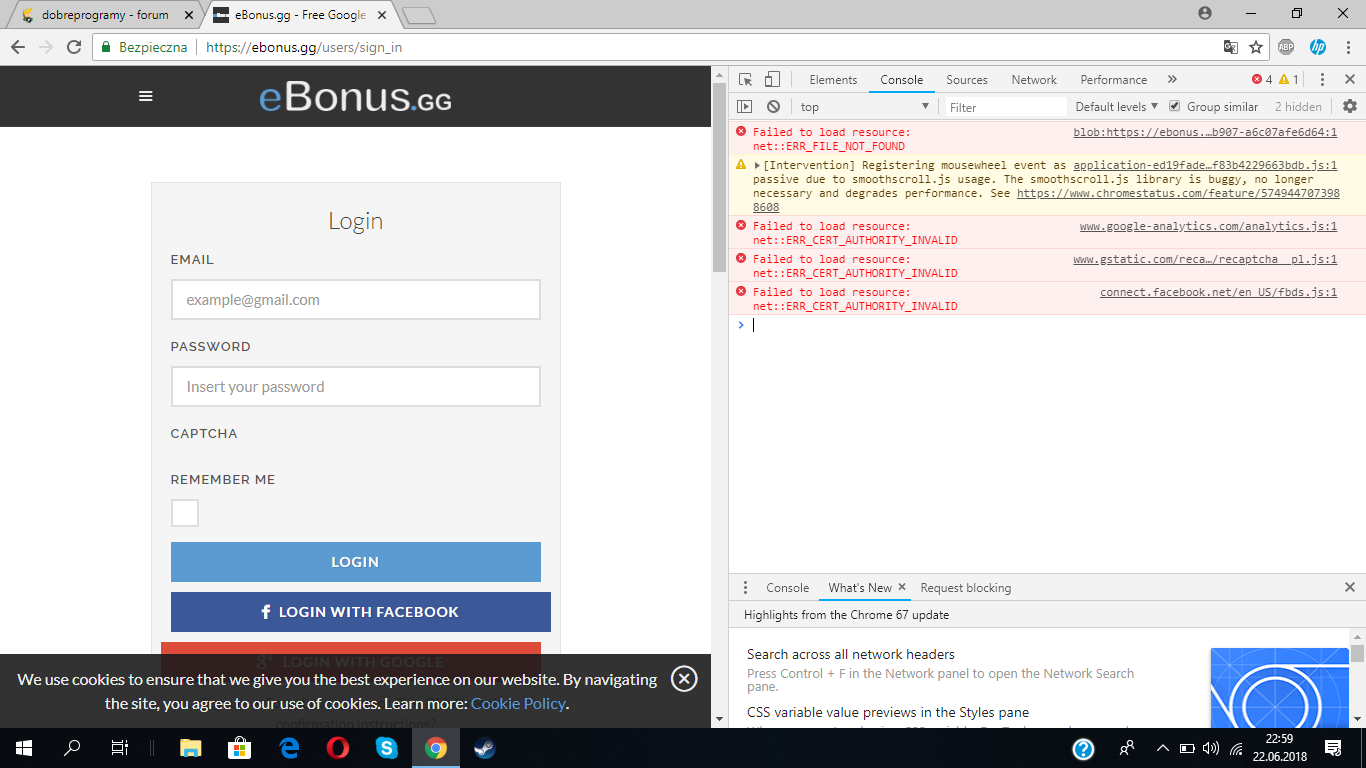This screenshot has height=768, width=1366.
Task: Focus the Password input field
Action: (356, 387)
